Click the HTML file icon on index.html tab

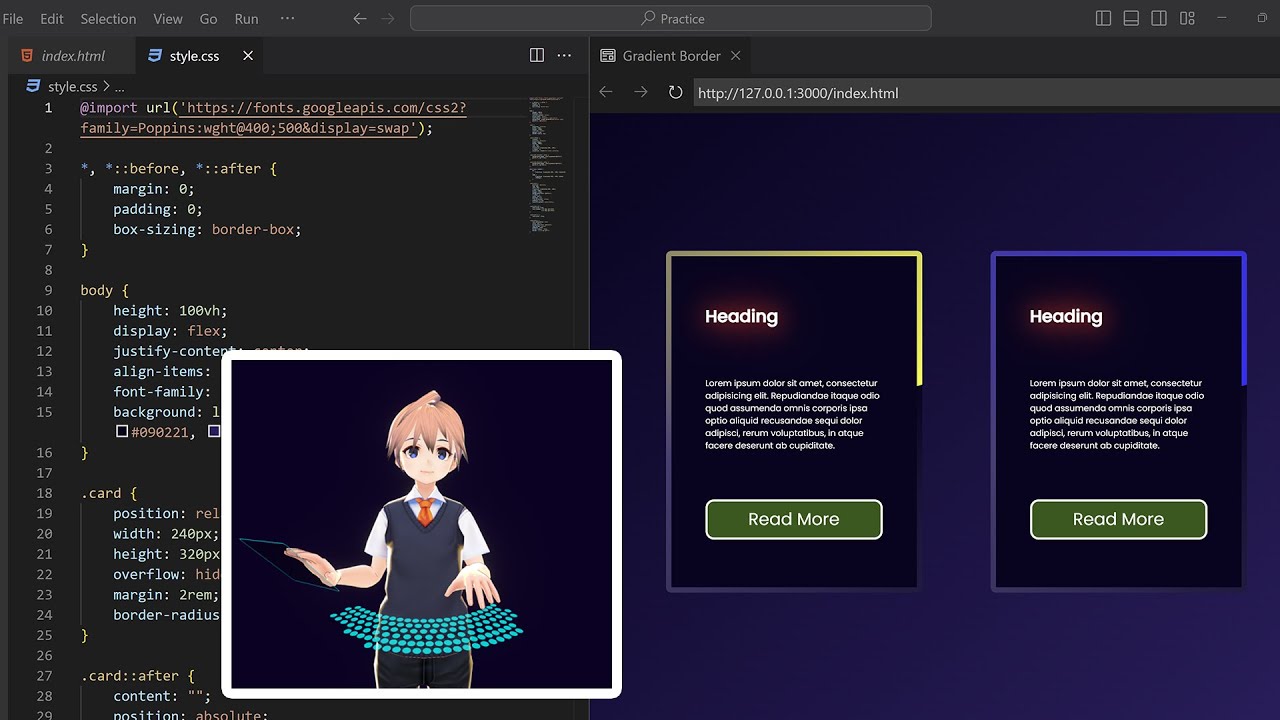(x=26, y=56)
